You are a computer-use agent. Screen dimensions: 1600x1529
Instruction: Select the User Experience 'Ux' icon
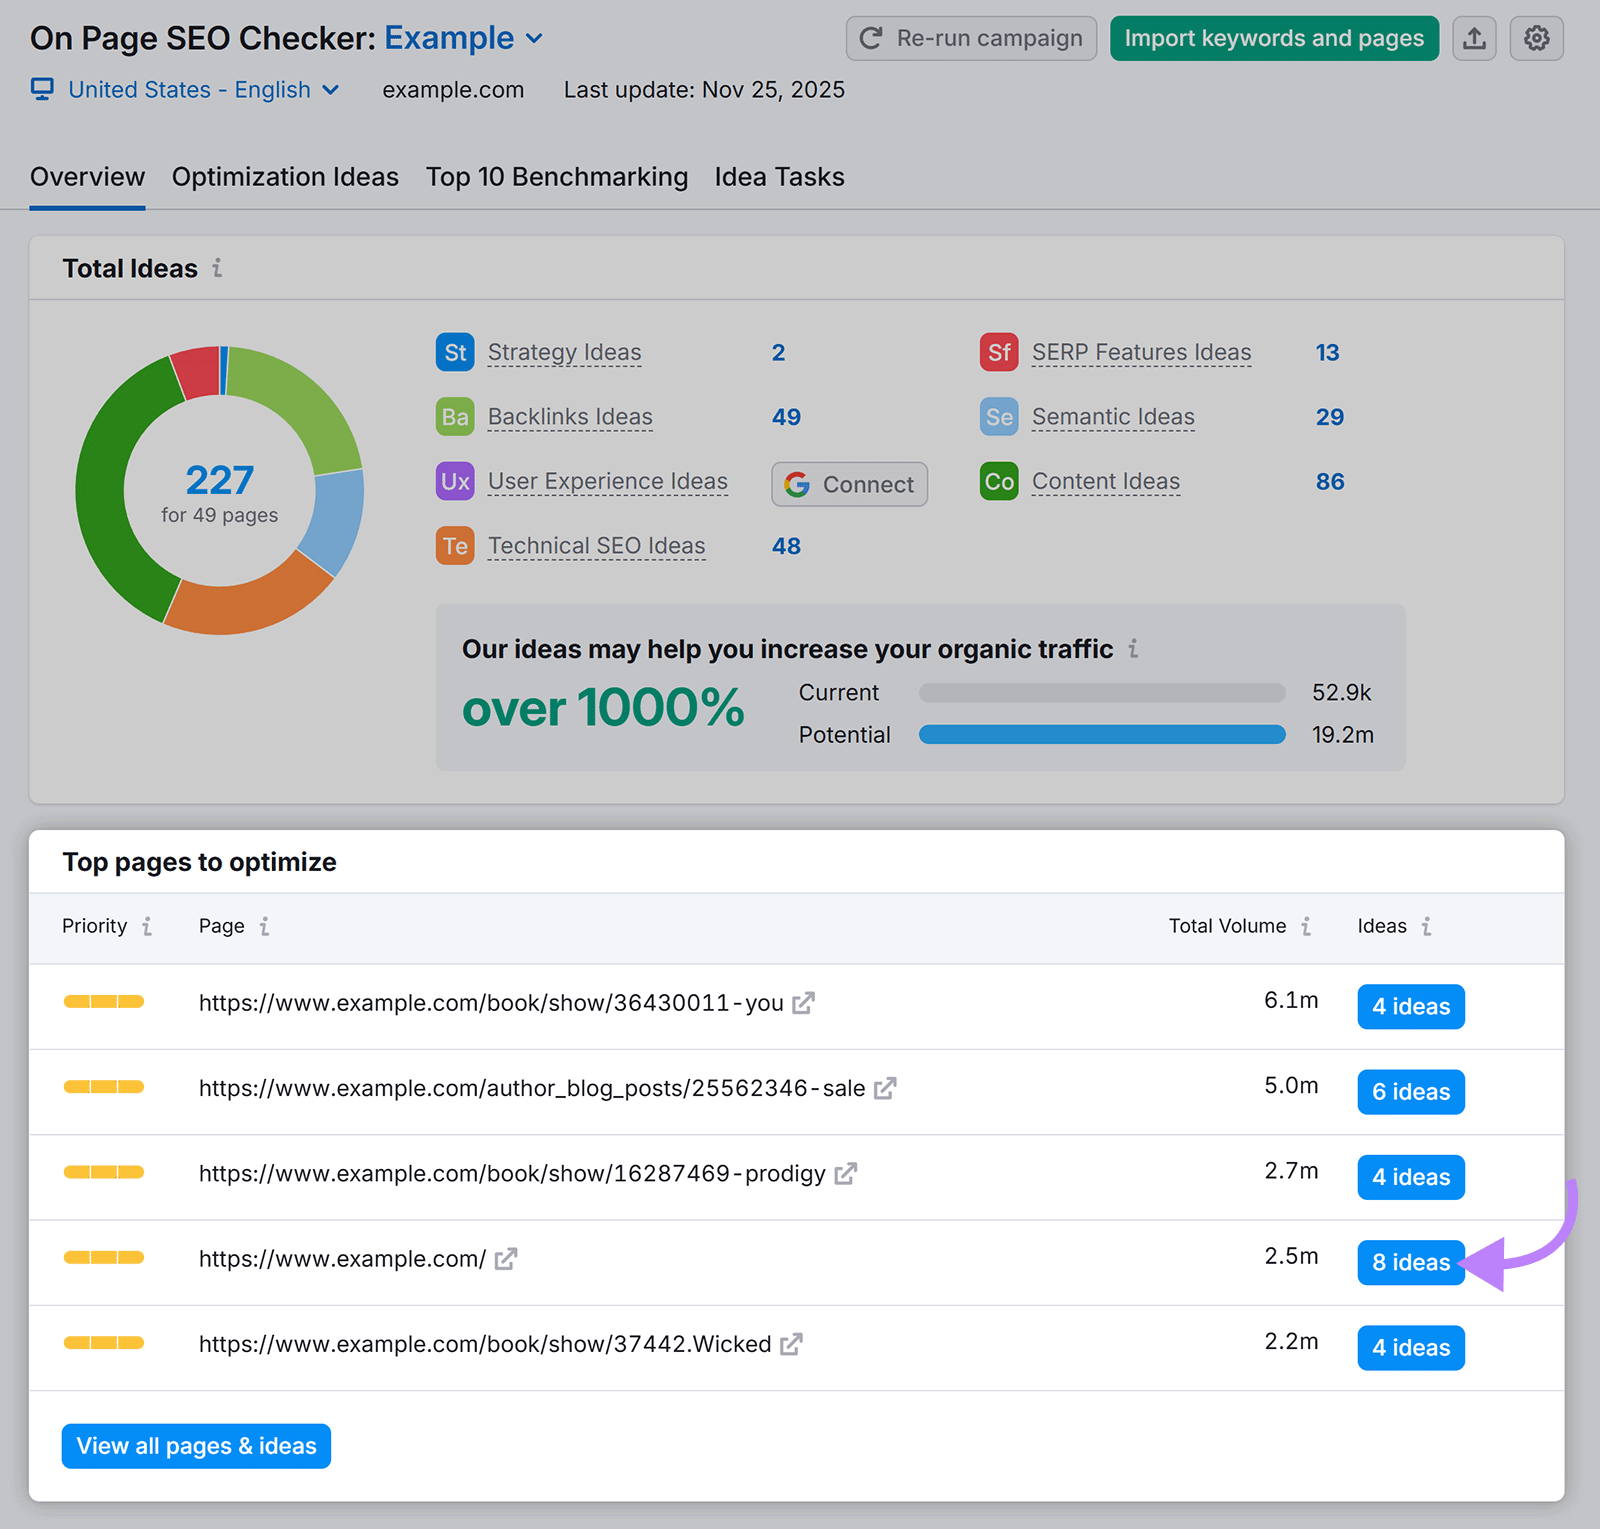pos(455,482)
